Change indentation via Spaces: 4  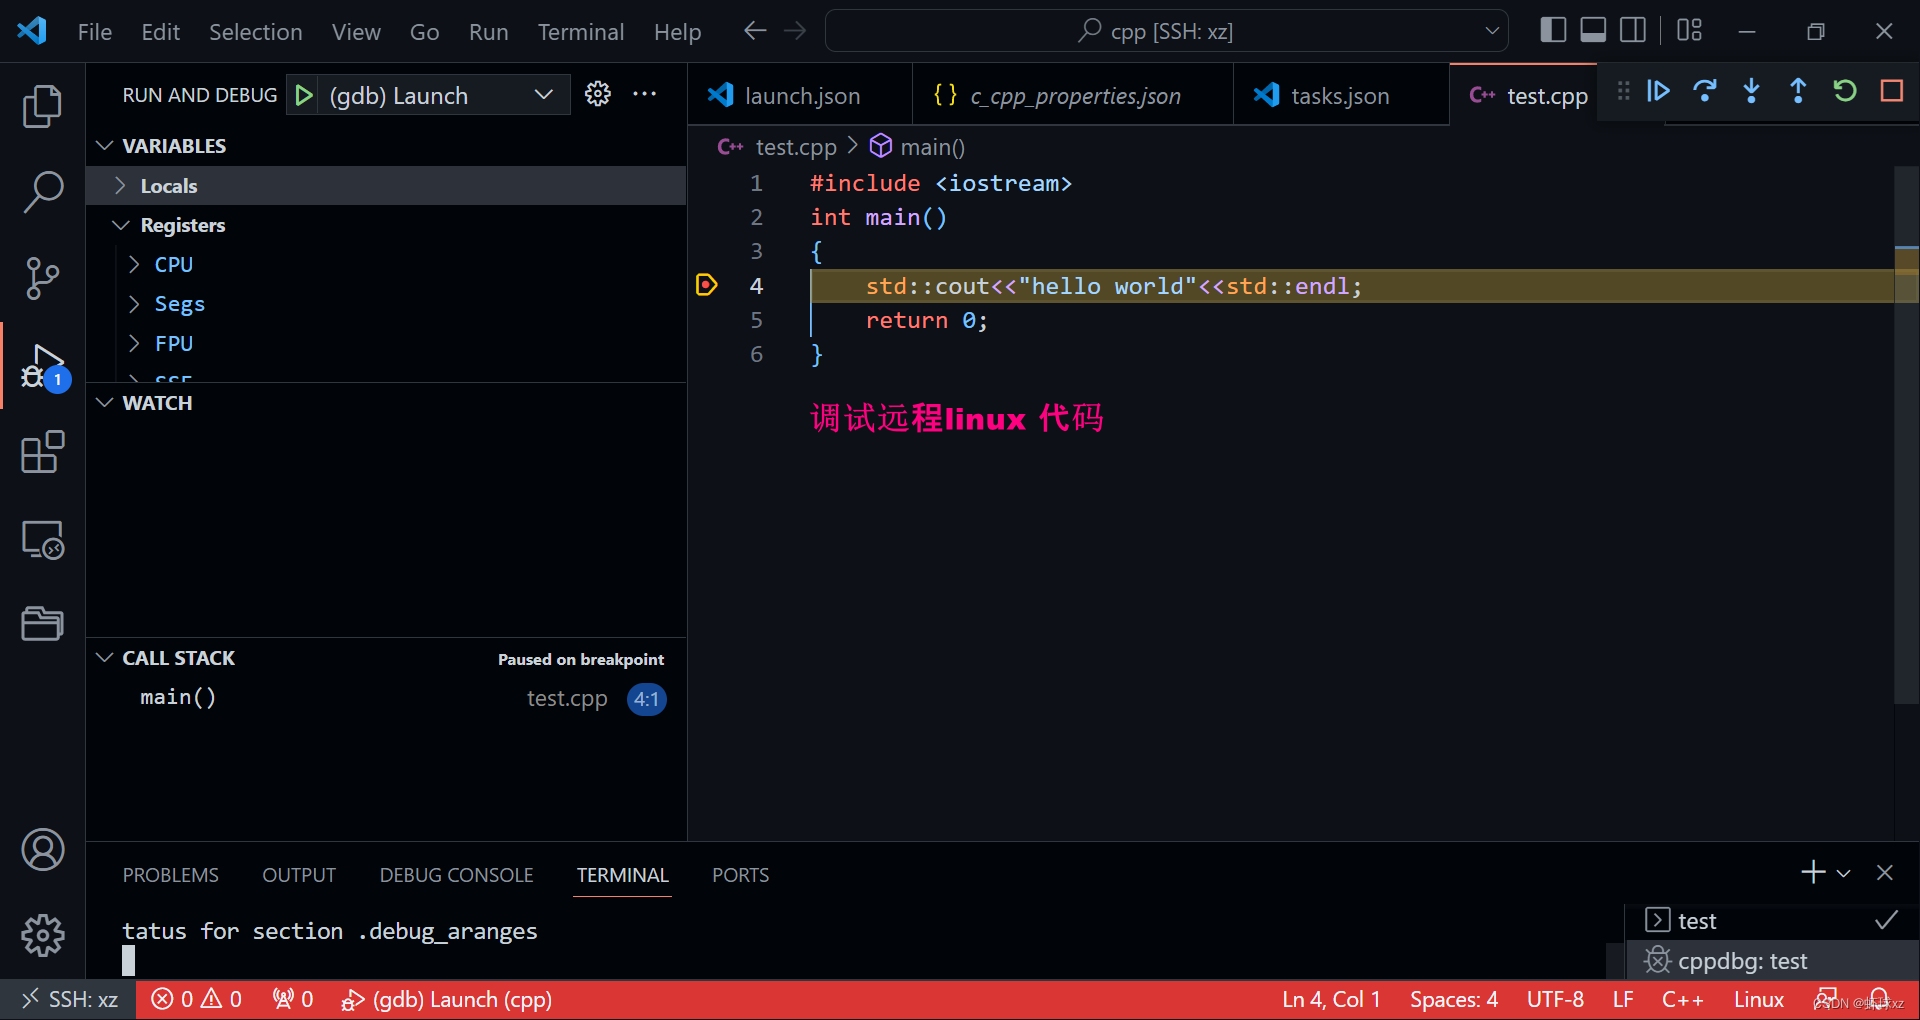pyautogui.click(x=1453, y=999)
